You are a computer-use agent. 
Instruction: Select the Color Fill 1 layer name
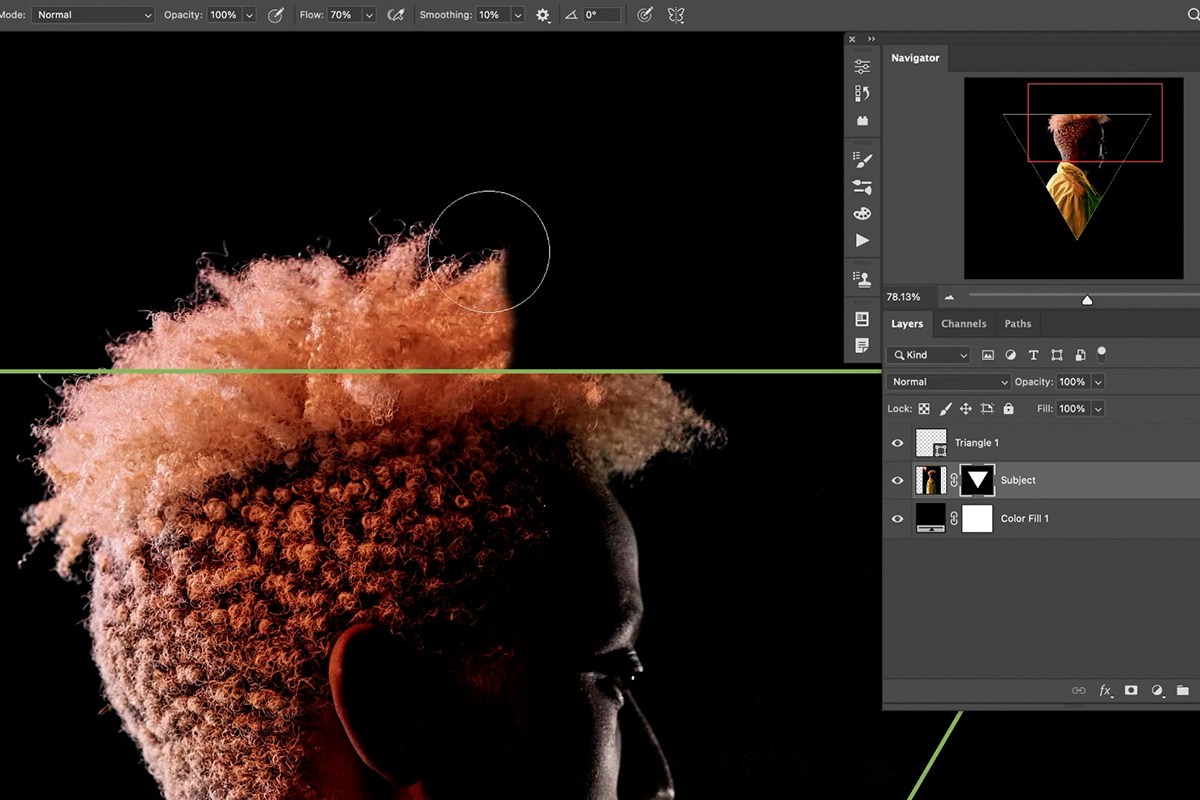coord(1025,519)
